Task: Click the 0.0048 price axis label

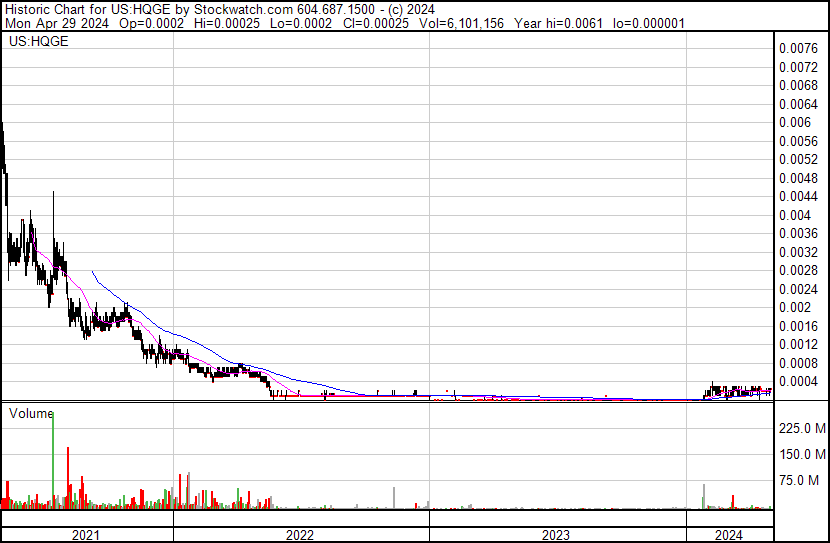Action: pyautogui.click(x=798, y=178)
